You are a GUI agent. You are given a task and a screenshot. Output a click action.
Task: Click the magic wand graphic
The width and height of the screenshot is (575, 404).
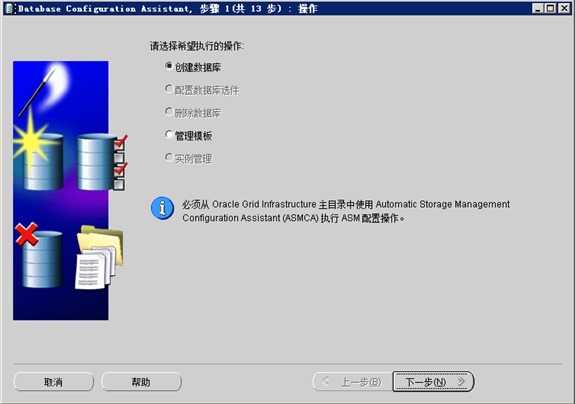point(37,92)
